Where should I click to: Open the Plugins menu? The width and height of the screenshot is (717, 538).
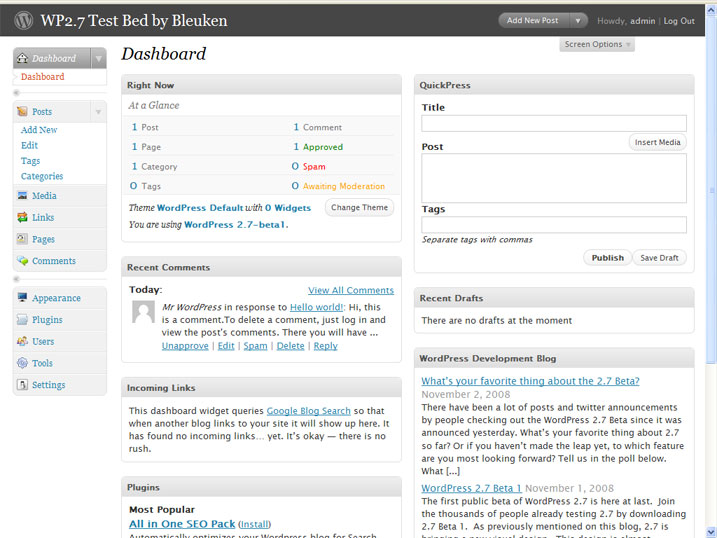[x=47, y=320]
